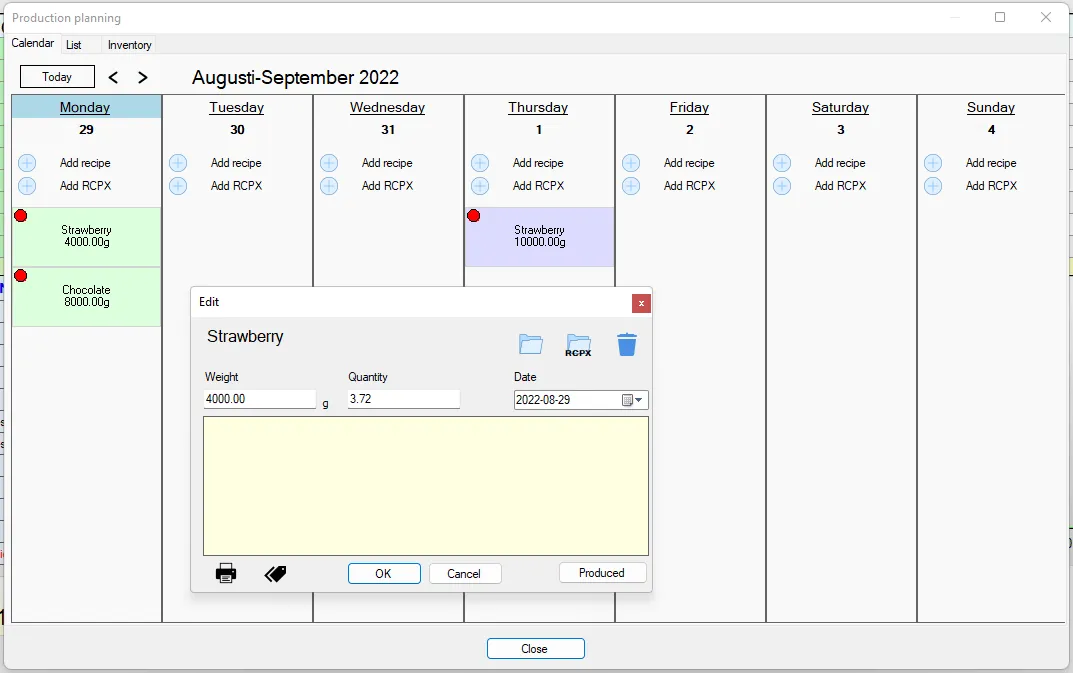Click the plus icon beside Sunday Add recipe
This screenshot has width=1073, height=673.
coord(933,163)
